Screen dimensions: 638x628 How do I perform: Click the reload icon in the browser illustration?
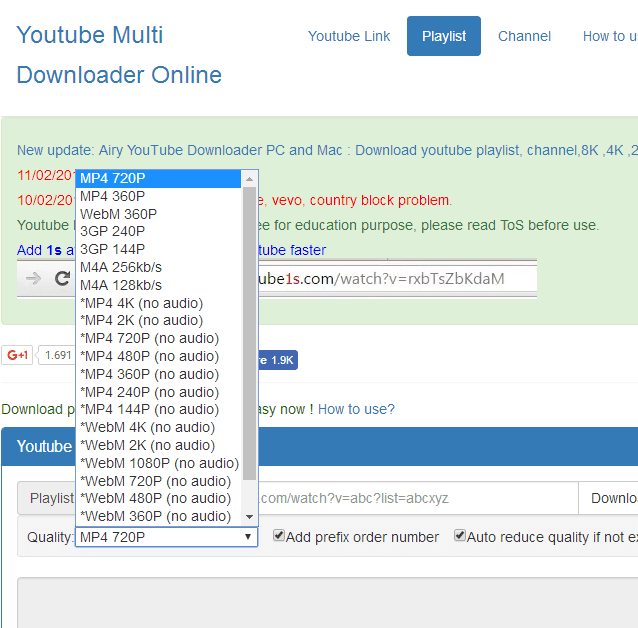coord(62,278)
